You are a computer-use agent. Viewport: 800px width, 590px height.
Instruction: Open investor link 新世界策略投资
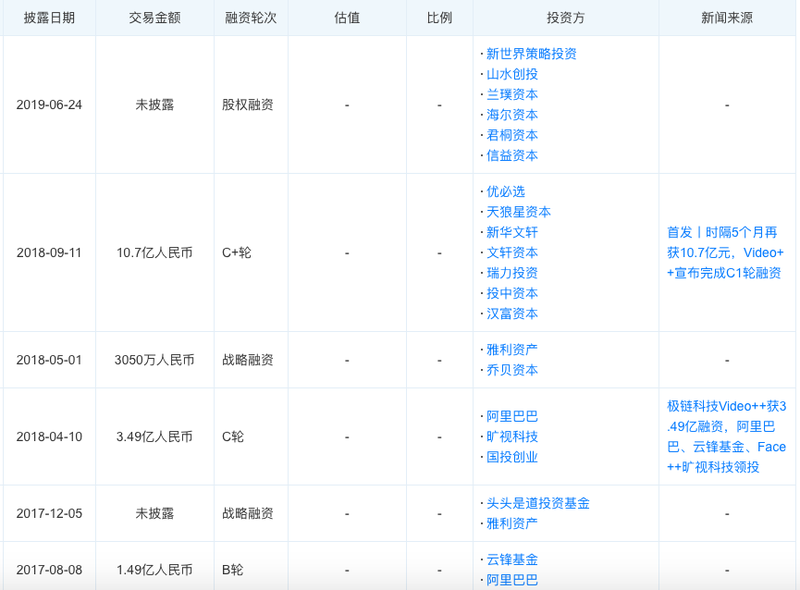point(531,54)
